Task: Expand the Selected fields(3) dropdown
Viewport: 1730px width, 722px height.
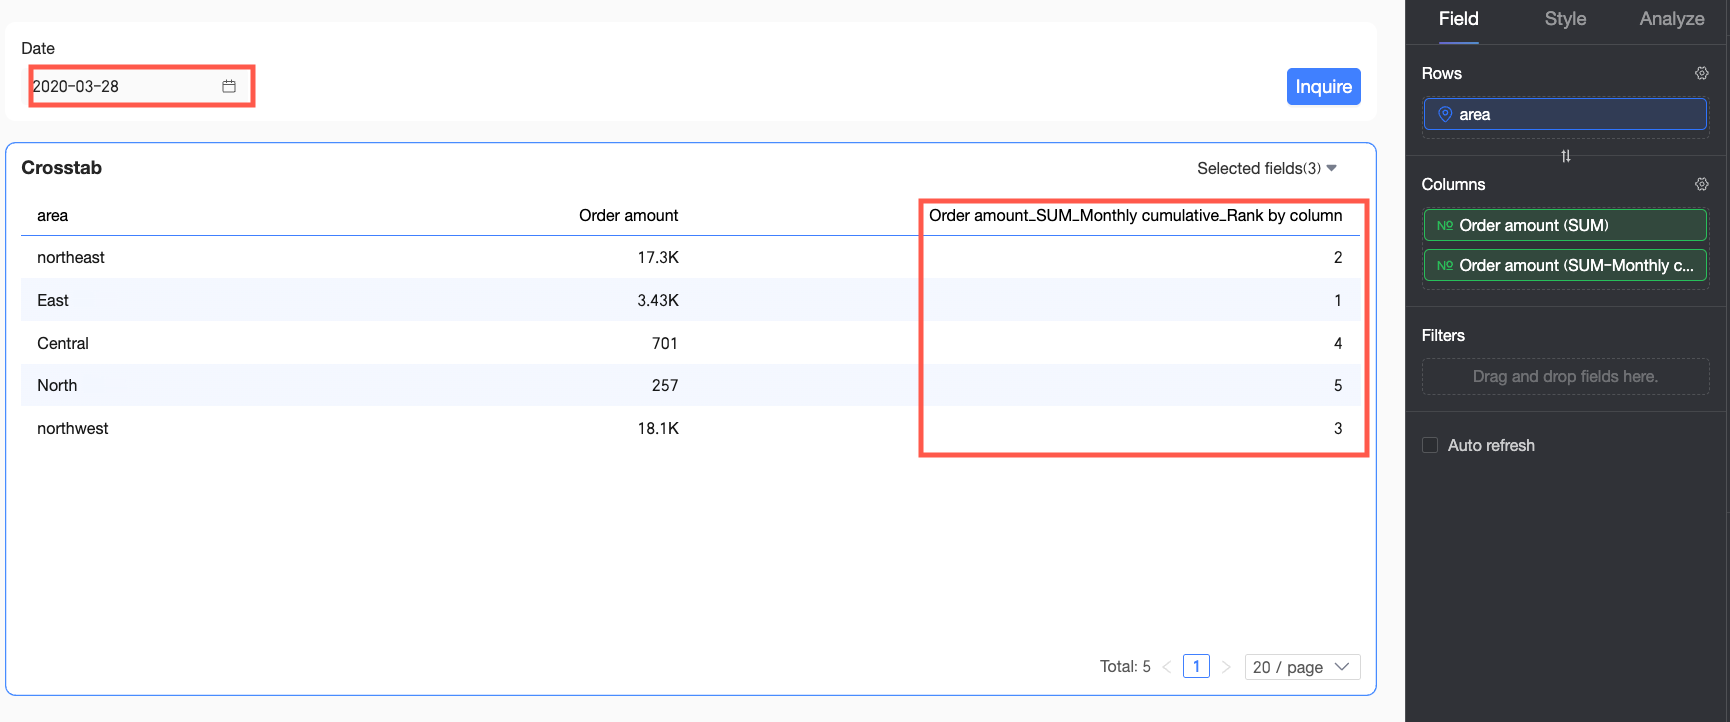Action: 1267,168
